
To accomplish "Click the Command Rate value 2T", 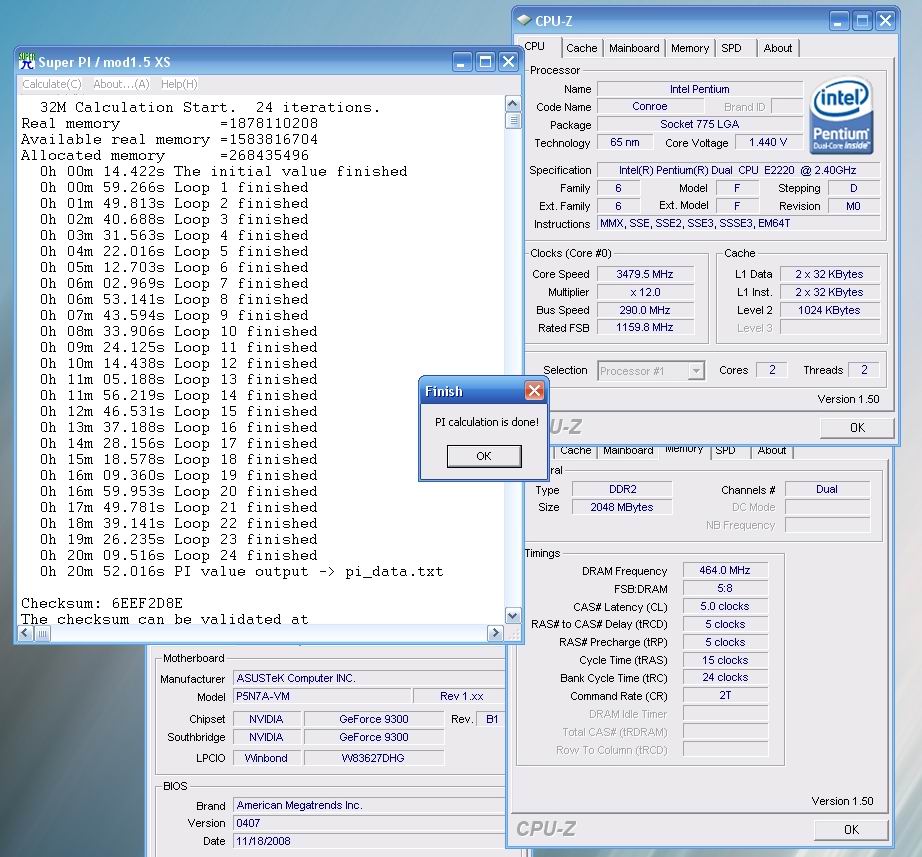I will (x=725, y=695).
